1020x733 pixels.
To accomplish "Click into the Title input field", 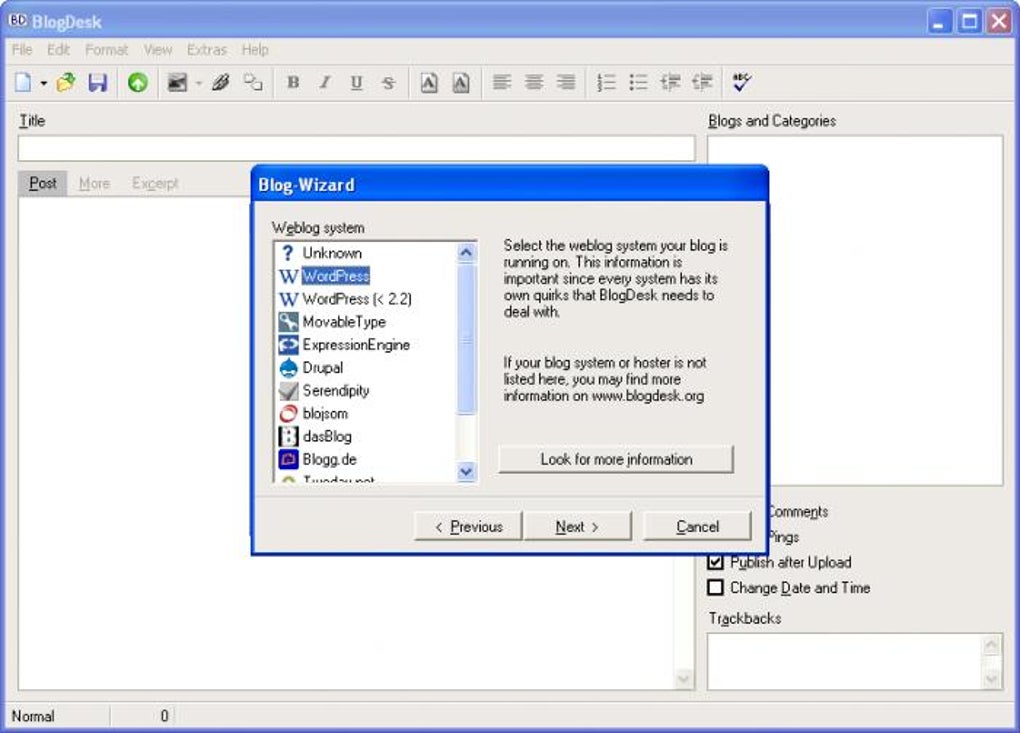I will [356, 148].
